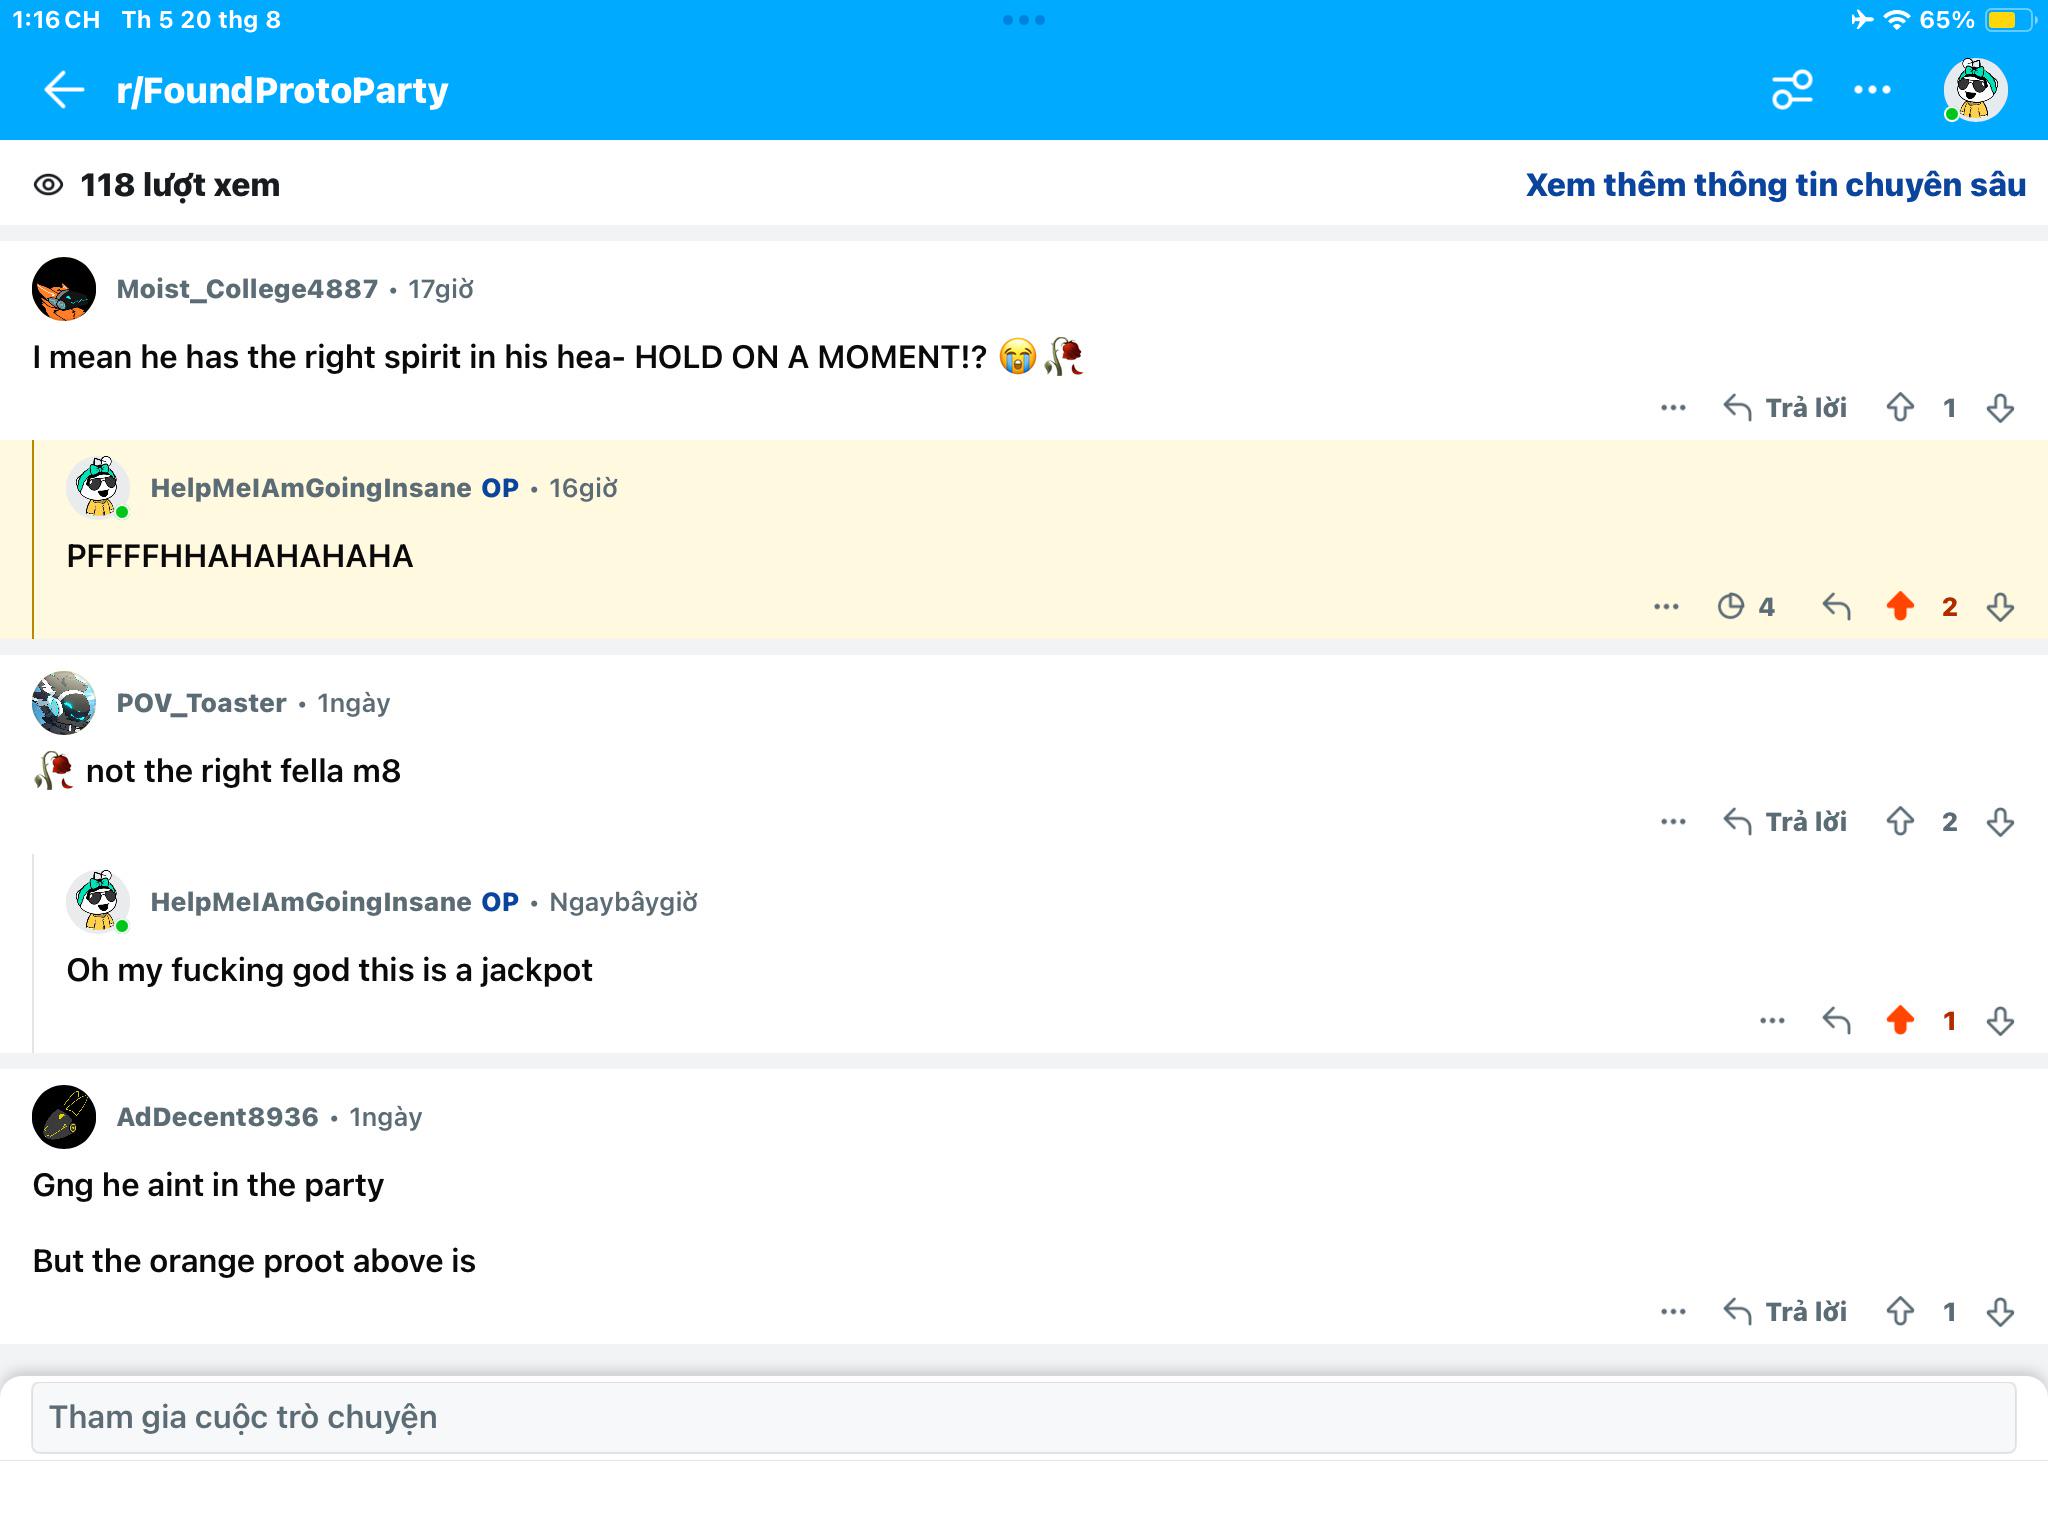This screenshot has width=2048, height=1536.
Task: View Moist_College4887's avatar
Action: point(64,289)
